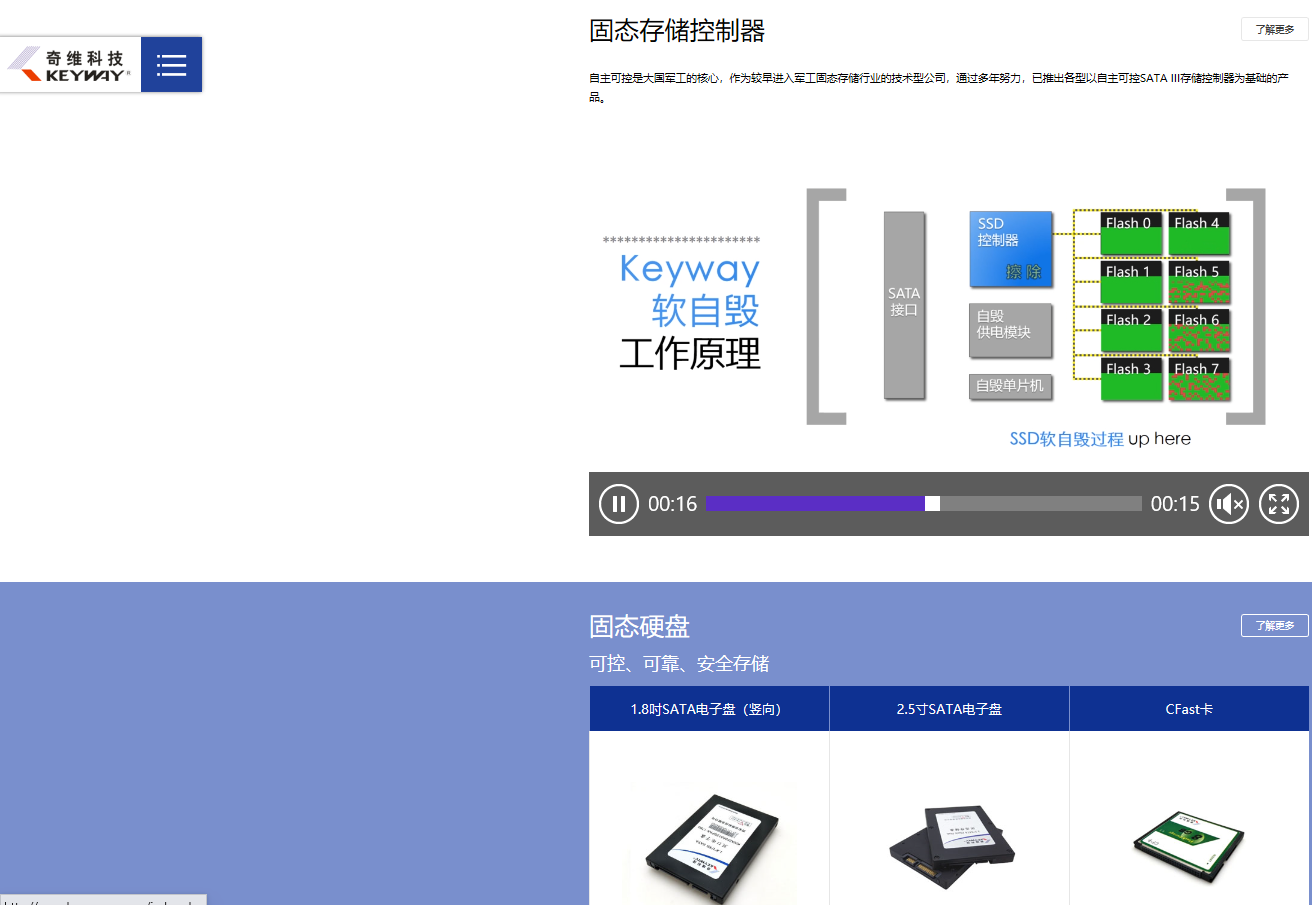Click the 可控、可靠、安全存储 subtitle

tap(679, 664)
